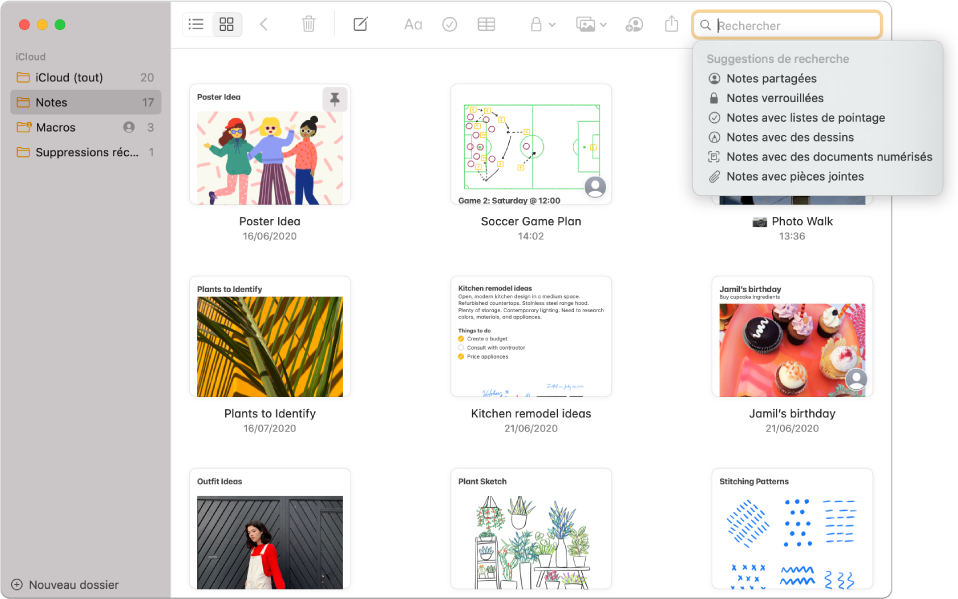Click camera emoji beside Photo Walk
The width and height of the screenshot is (958, 599).
pos(759,222)
